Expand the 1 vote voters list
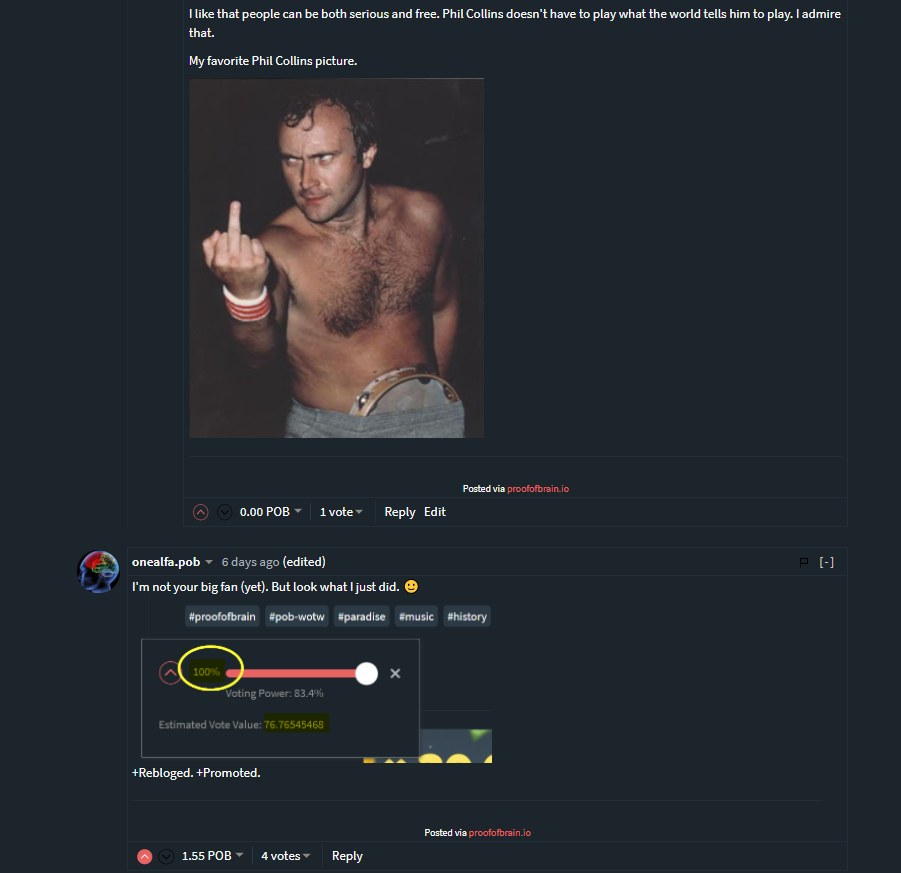 click(341, 512)
